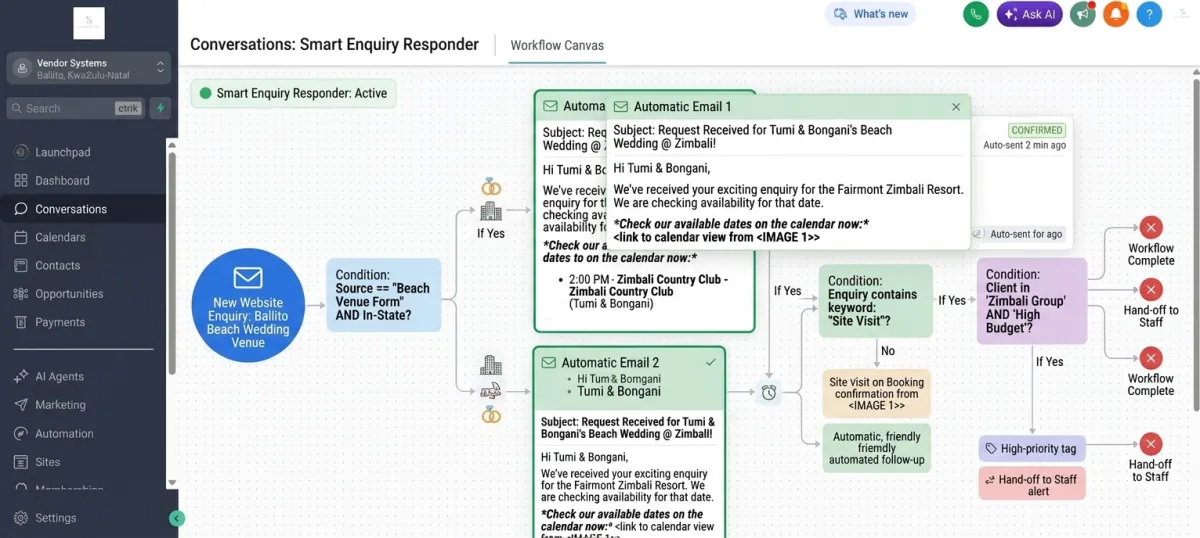Viewport: 1200px width, 538px height.
Task: Click the envelope icon on Automatic Email 2
Action: pos(549,363)
